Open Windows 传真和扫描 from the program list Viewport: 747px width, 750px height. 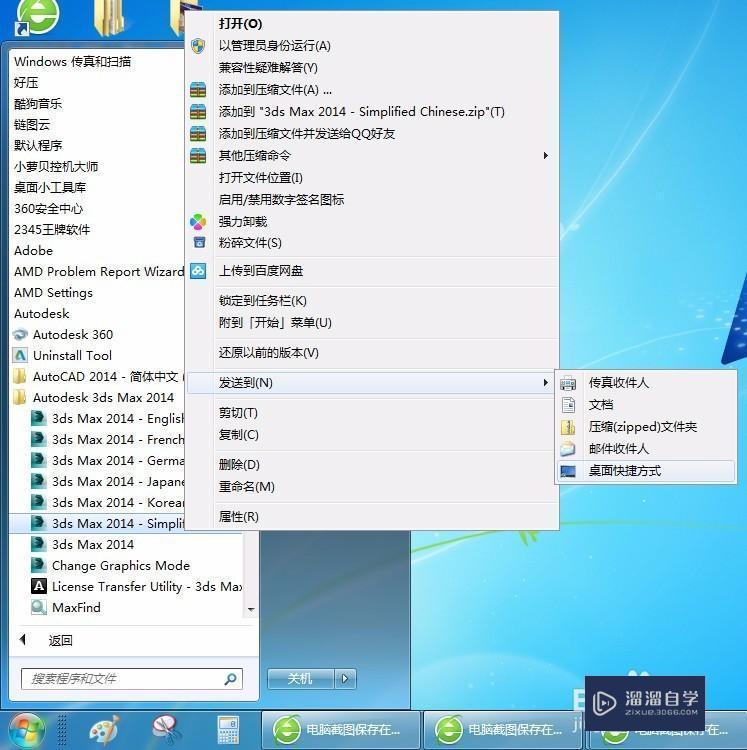[x=73, y=62]
